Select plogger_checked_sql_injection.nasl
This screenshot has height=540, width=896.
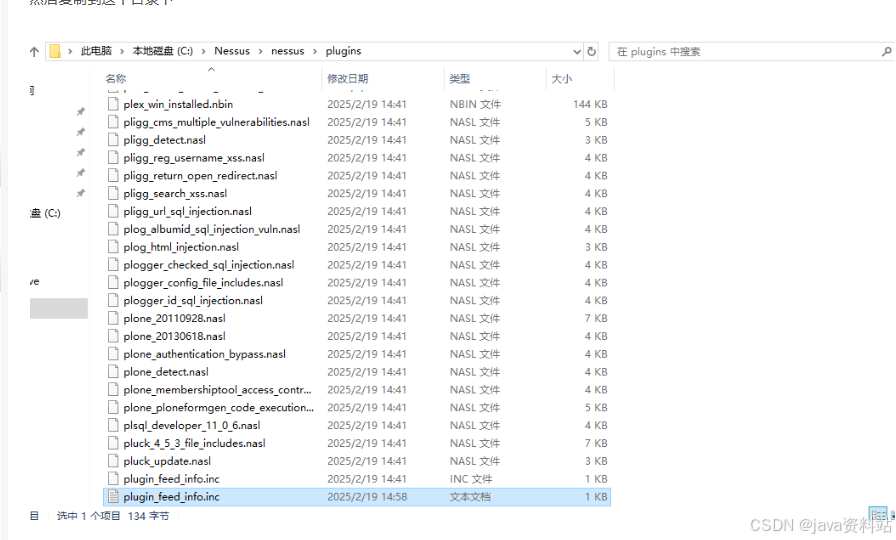tap(209, 265)
